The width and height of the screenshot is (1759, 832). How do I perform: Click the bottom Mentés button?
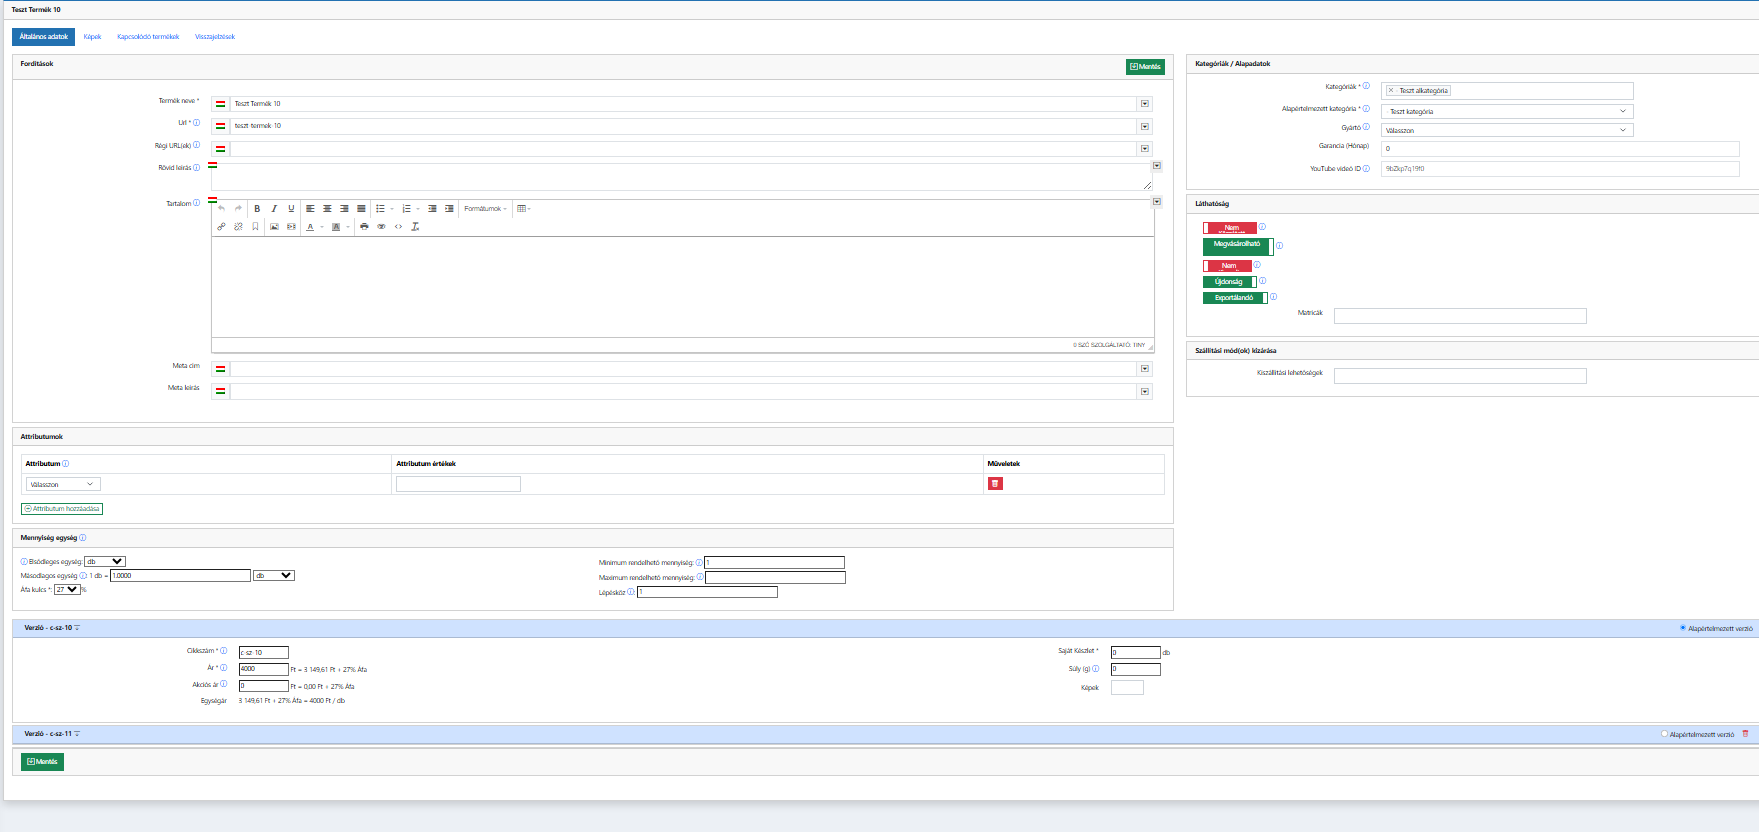pyautogui.click(x=42, y=762)
